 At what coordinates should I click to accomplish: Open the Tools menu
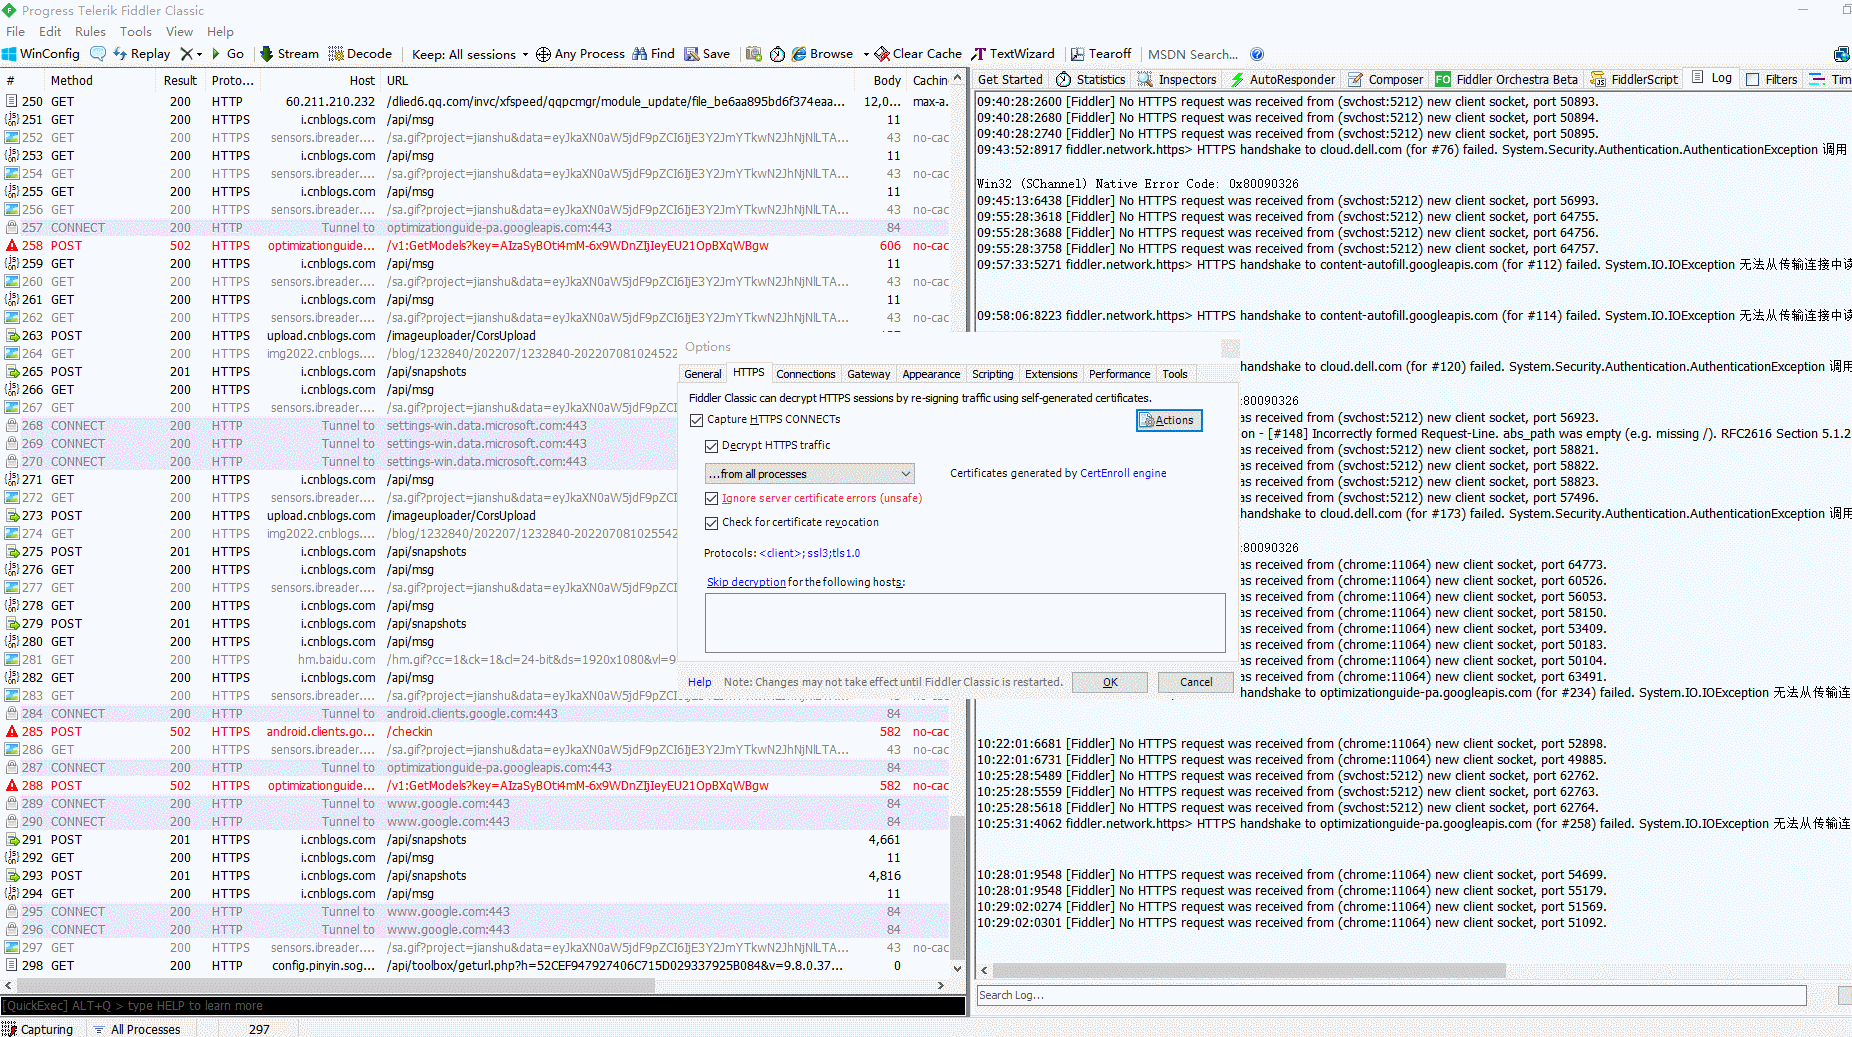(x=136, y=31)
